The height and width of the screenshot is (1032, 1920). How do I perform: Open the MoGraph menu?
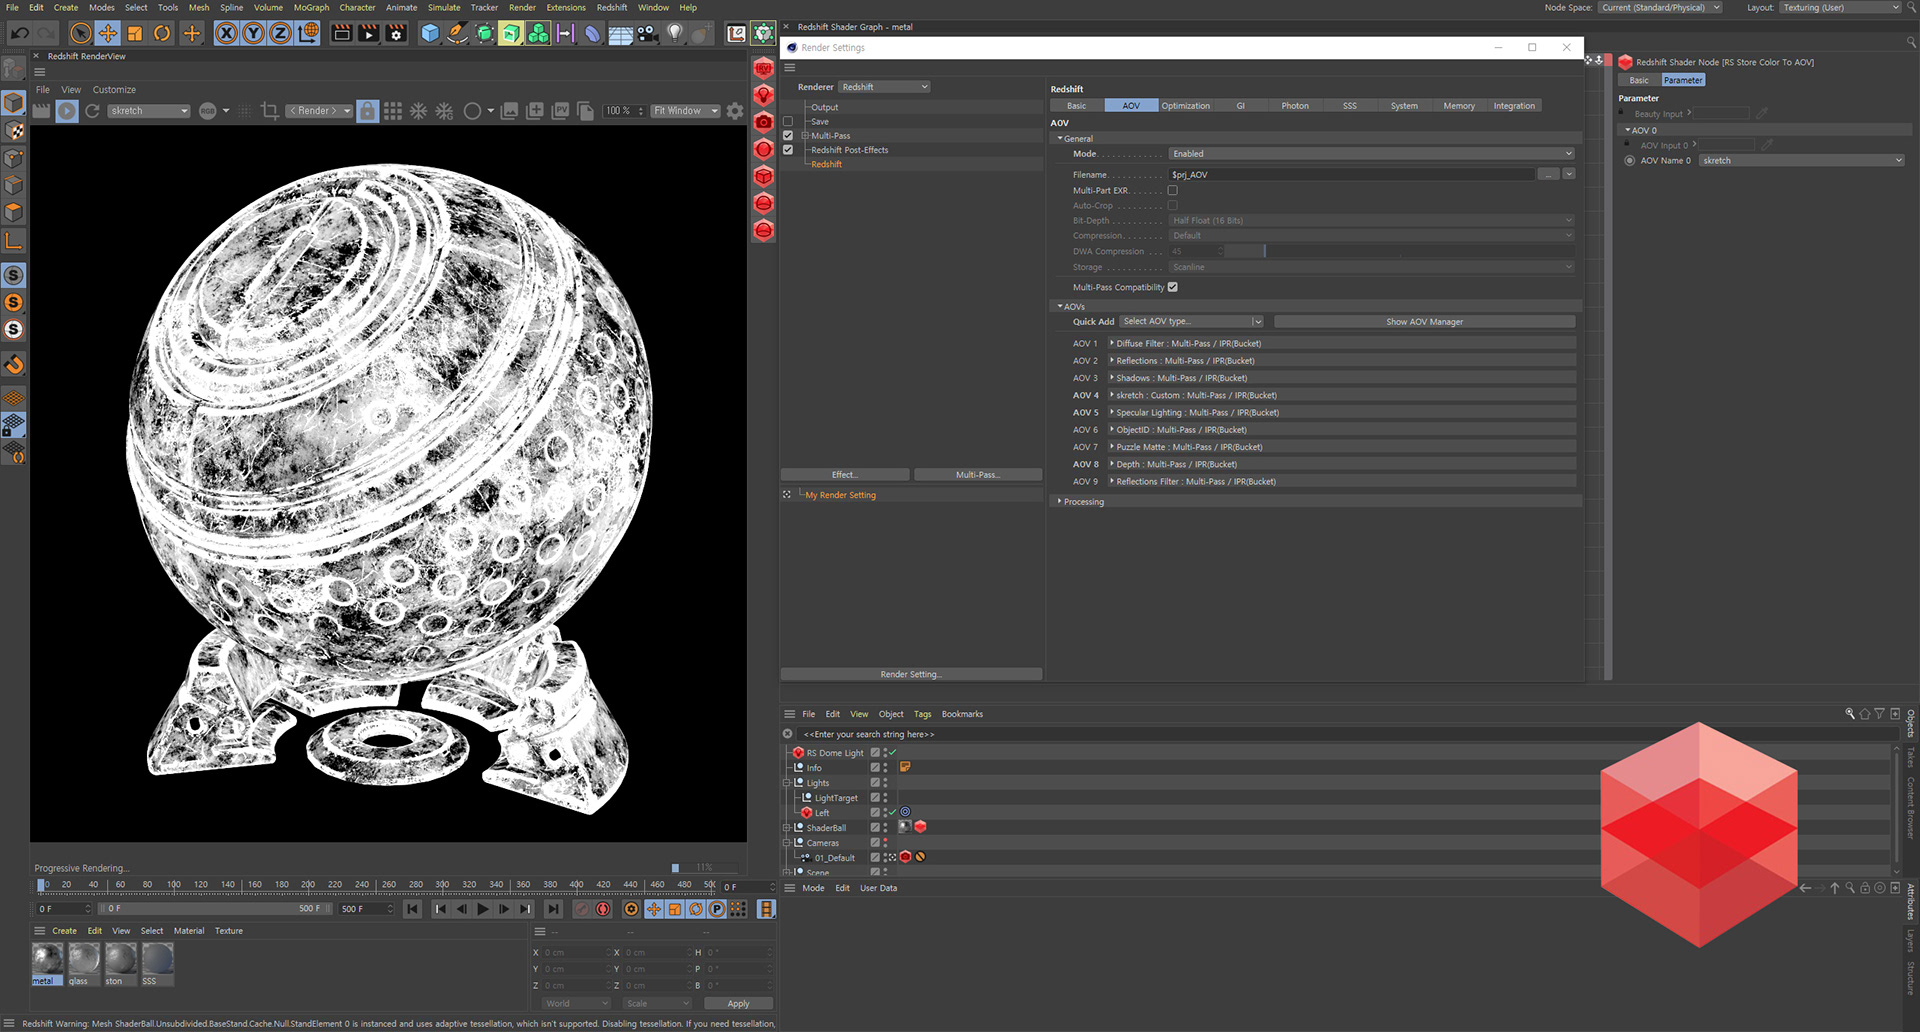tap(311, 7)
